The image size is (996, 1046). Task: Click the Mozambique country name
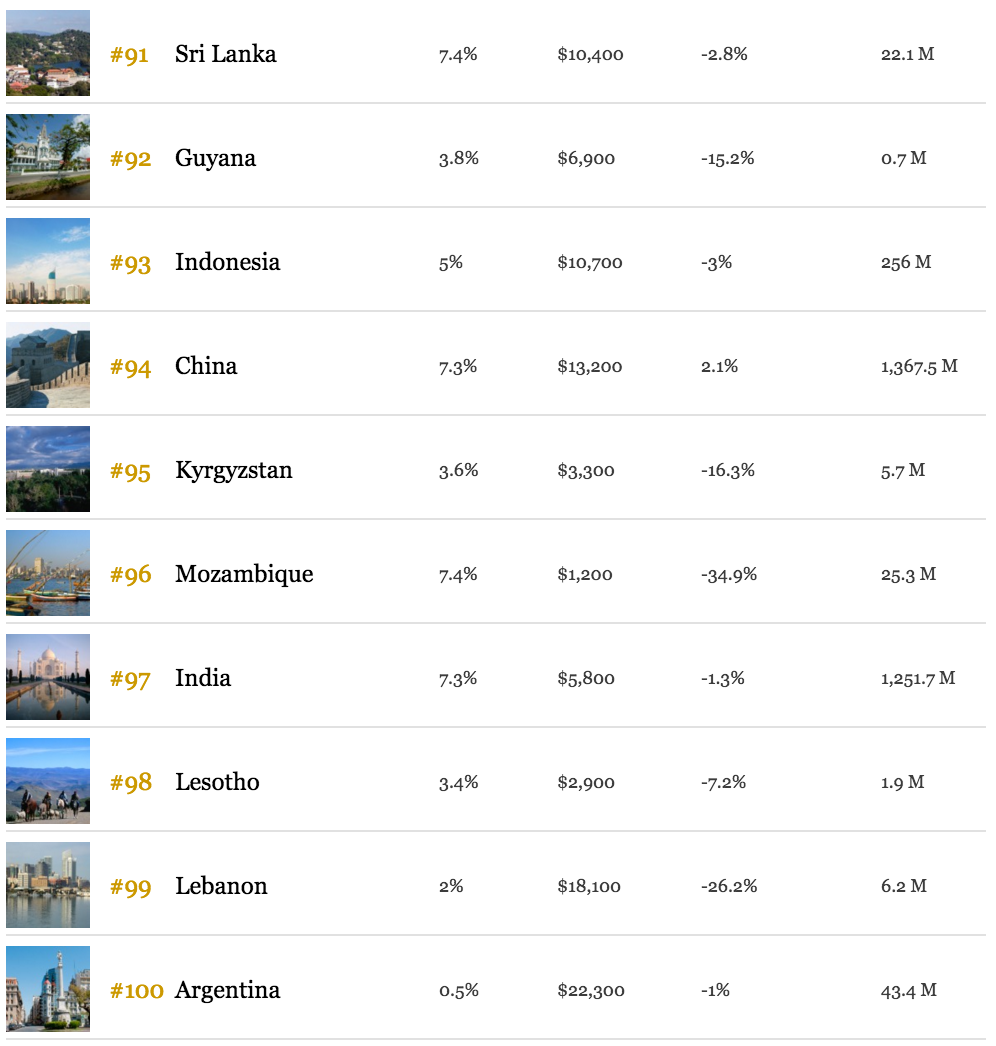coord(244,575)
